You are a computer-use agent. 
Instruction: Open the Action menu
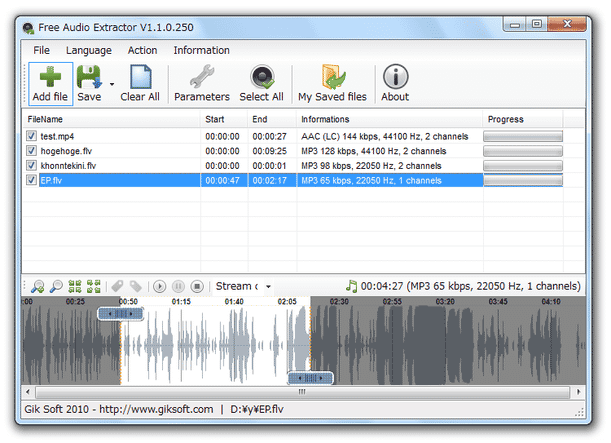(x=142, y=50)
